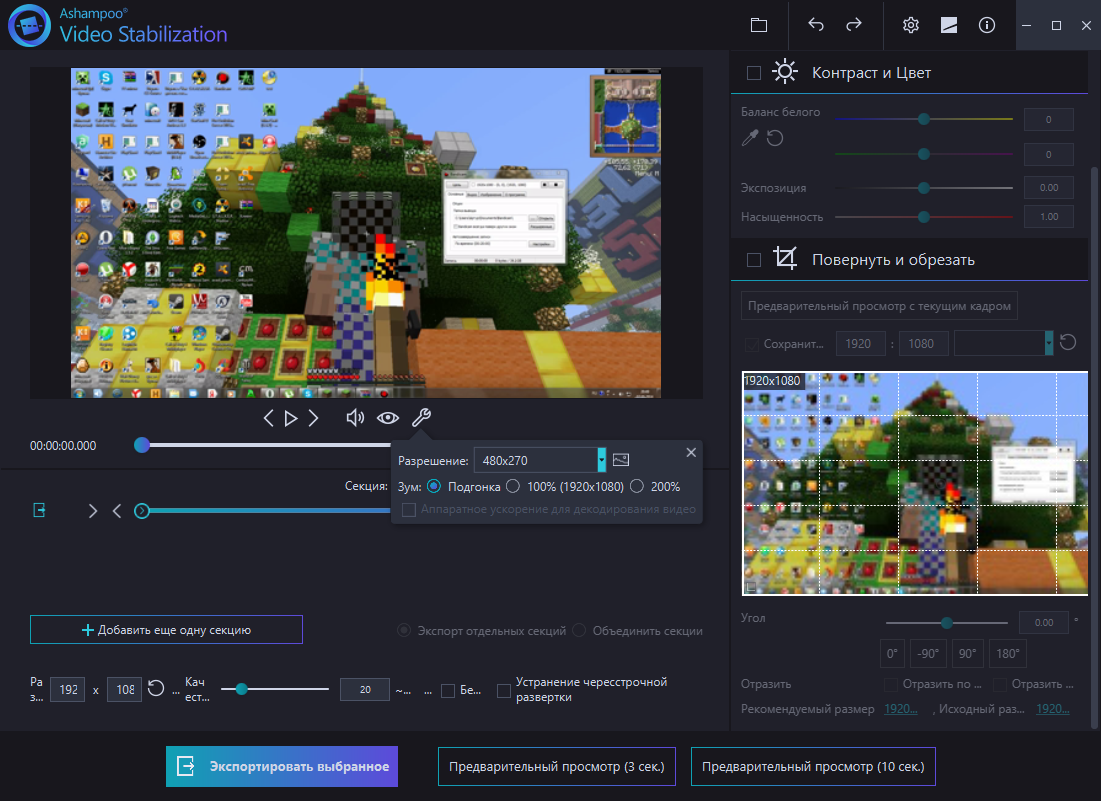Switch the skin or theme icon

(x=949, y=25)
